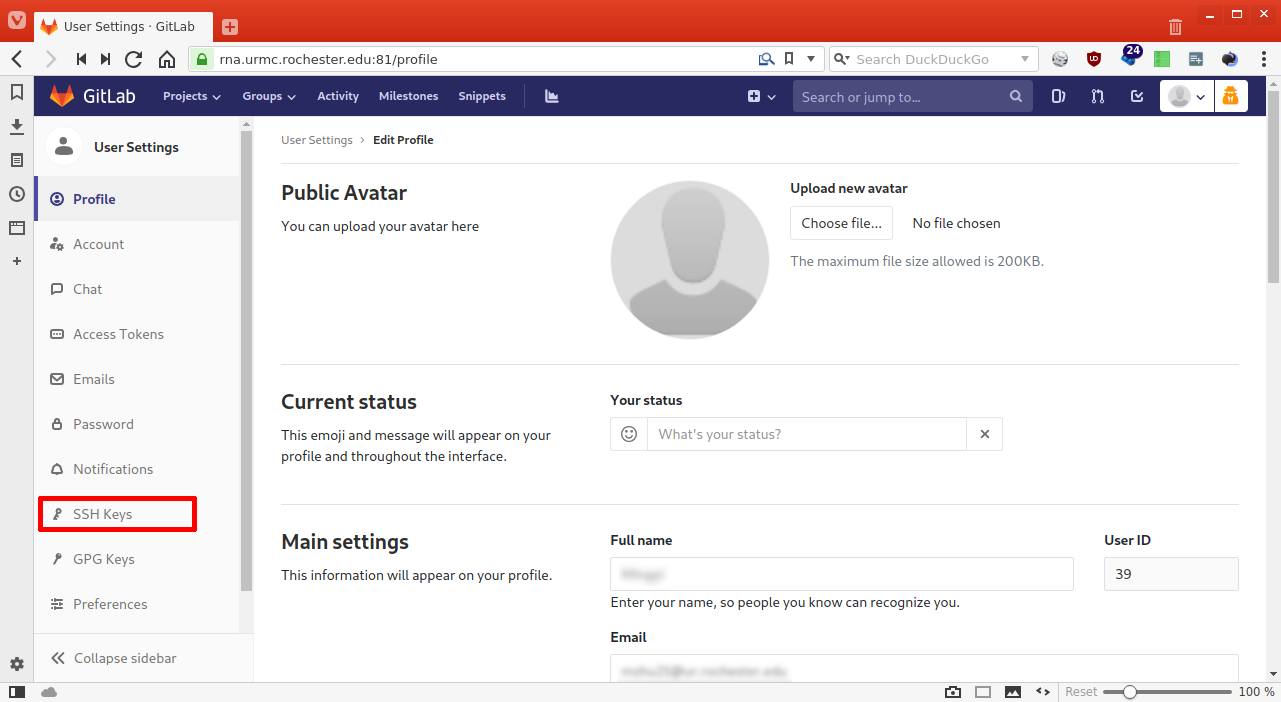The image size is (1281, 702).
Task: Open the Access Tokens section
Action: pyautogui.click(x=120, y=334)
